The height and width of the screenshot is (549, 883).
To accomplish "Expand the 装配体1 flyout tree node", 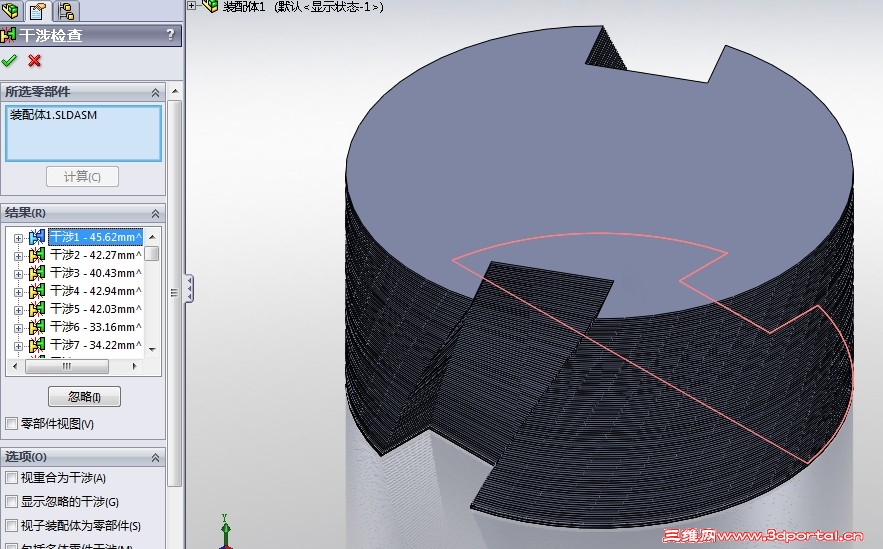I will (x=191, y=6).
